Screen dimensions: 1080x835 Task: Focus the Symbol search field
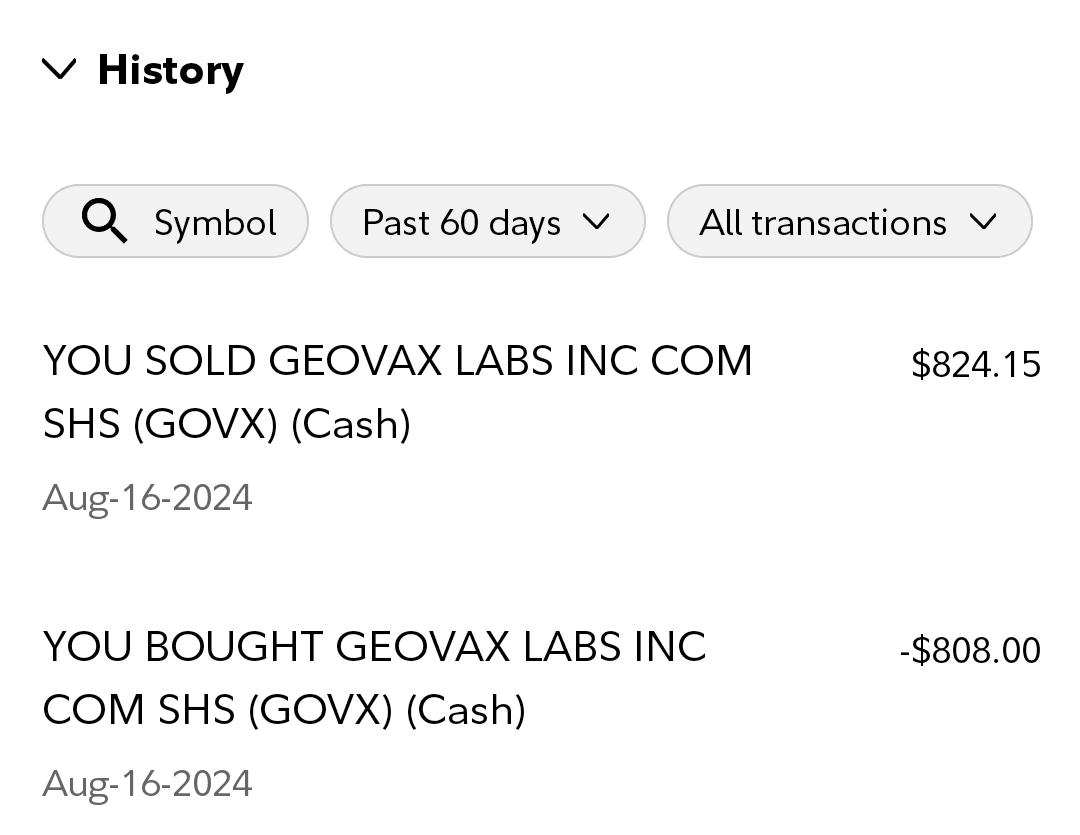tap(214, 222)
